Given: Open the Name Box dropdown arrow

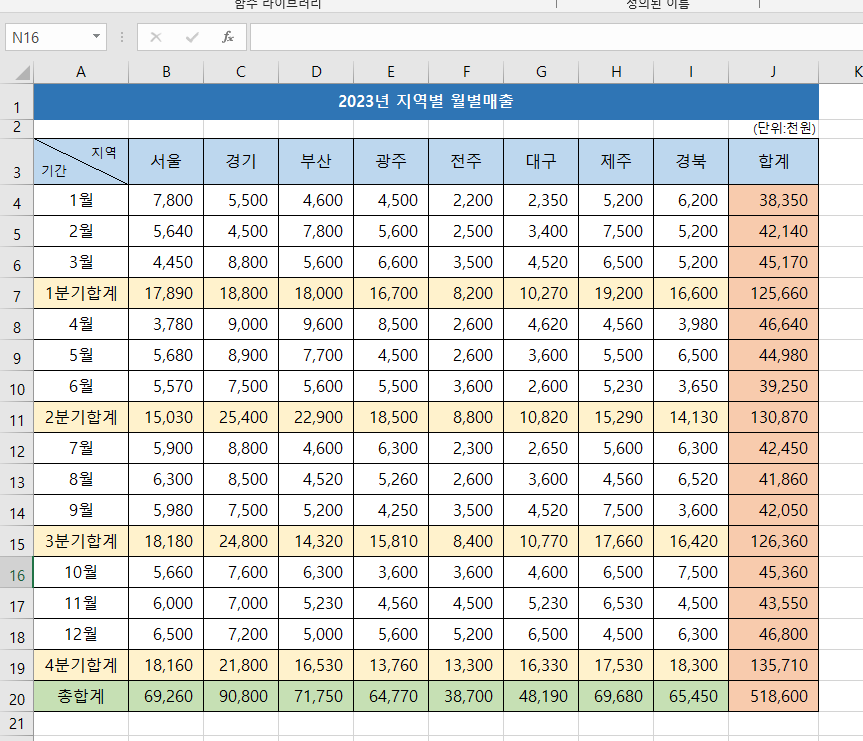Looking at the screenshot, I should tap(96, 37).
